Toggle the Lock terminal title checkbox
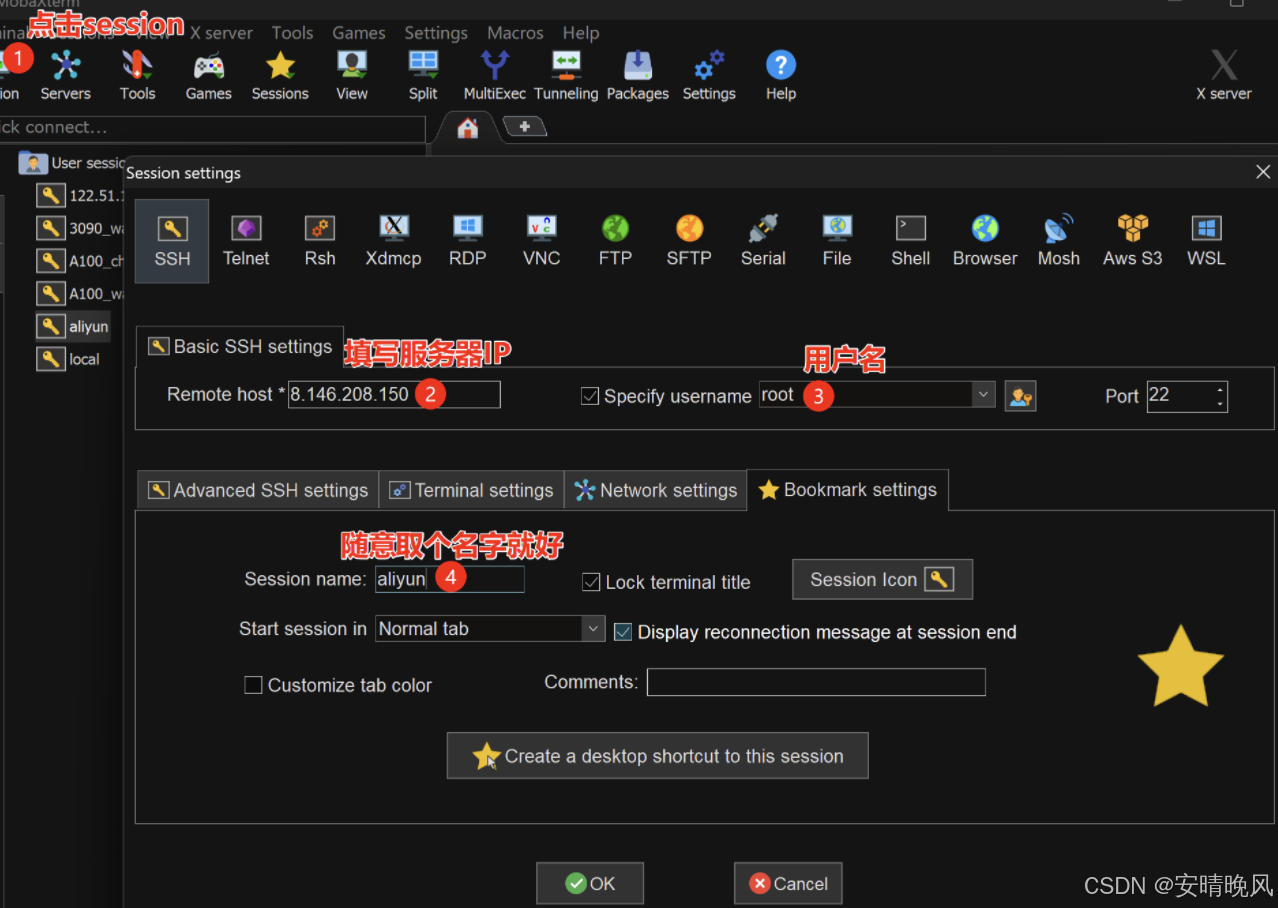 point(591,582)
